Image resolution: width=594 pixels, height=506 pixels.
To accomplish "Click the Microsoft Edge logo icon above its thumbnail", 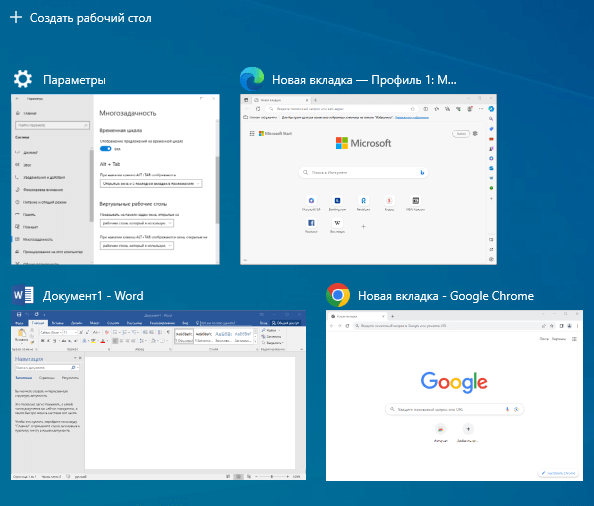I will (x=252, y=79).
